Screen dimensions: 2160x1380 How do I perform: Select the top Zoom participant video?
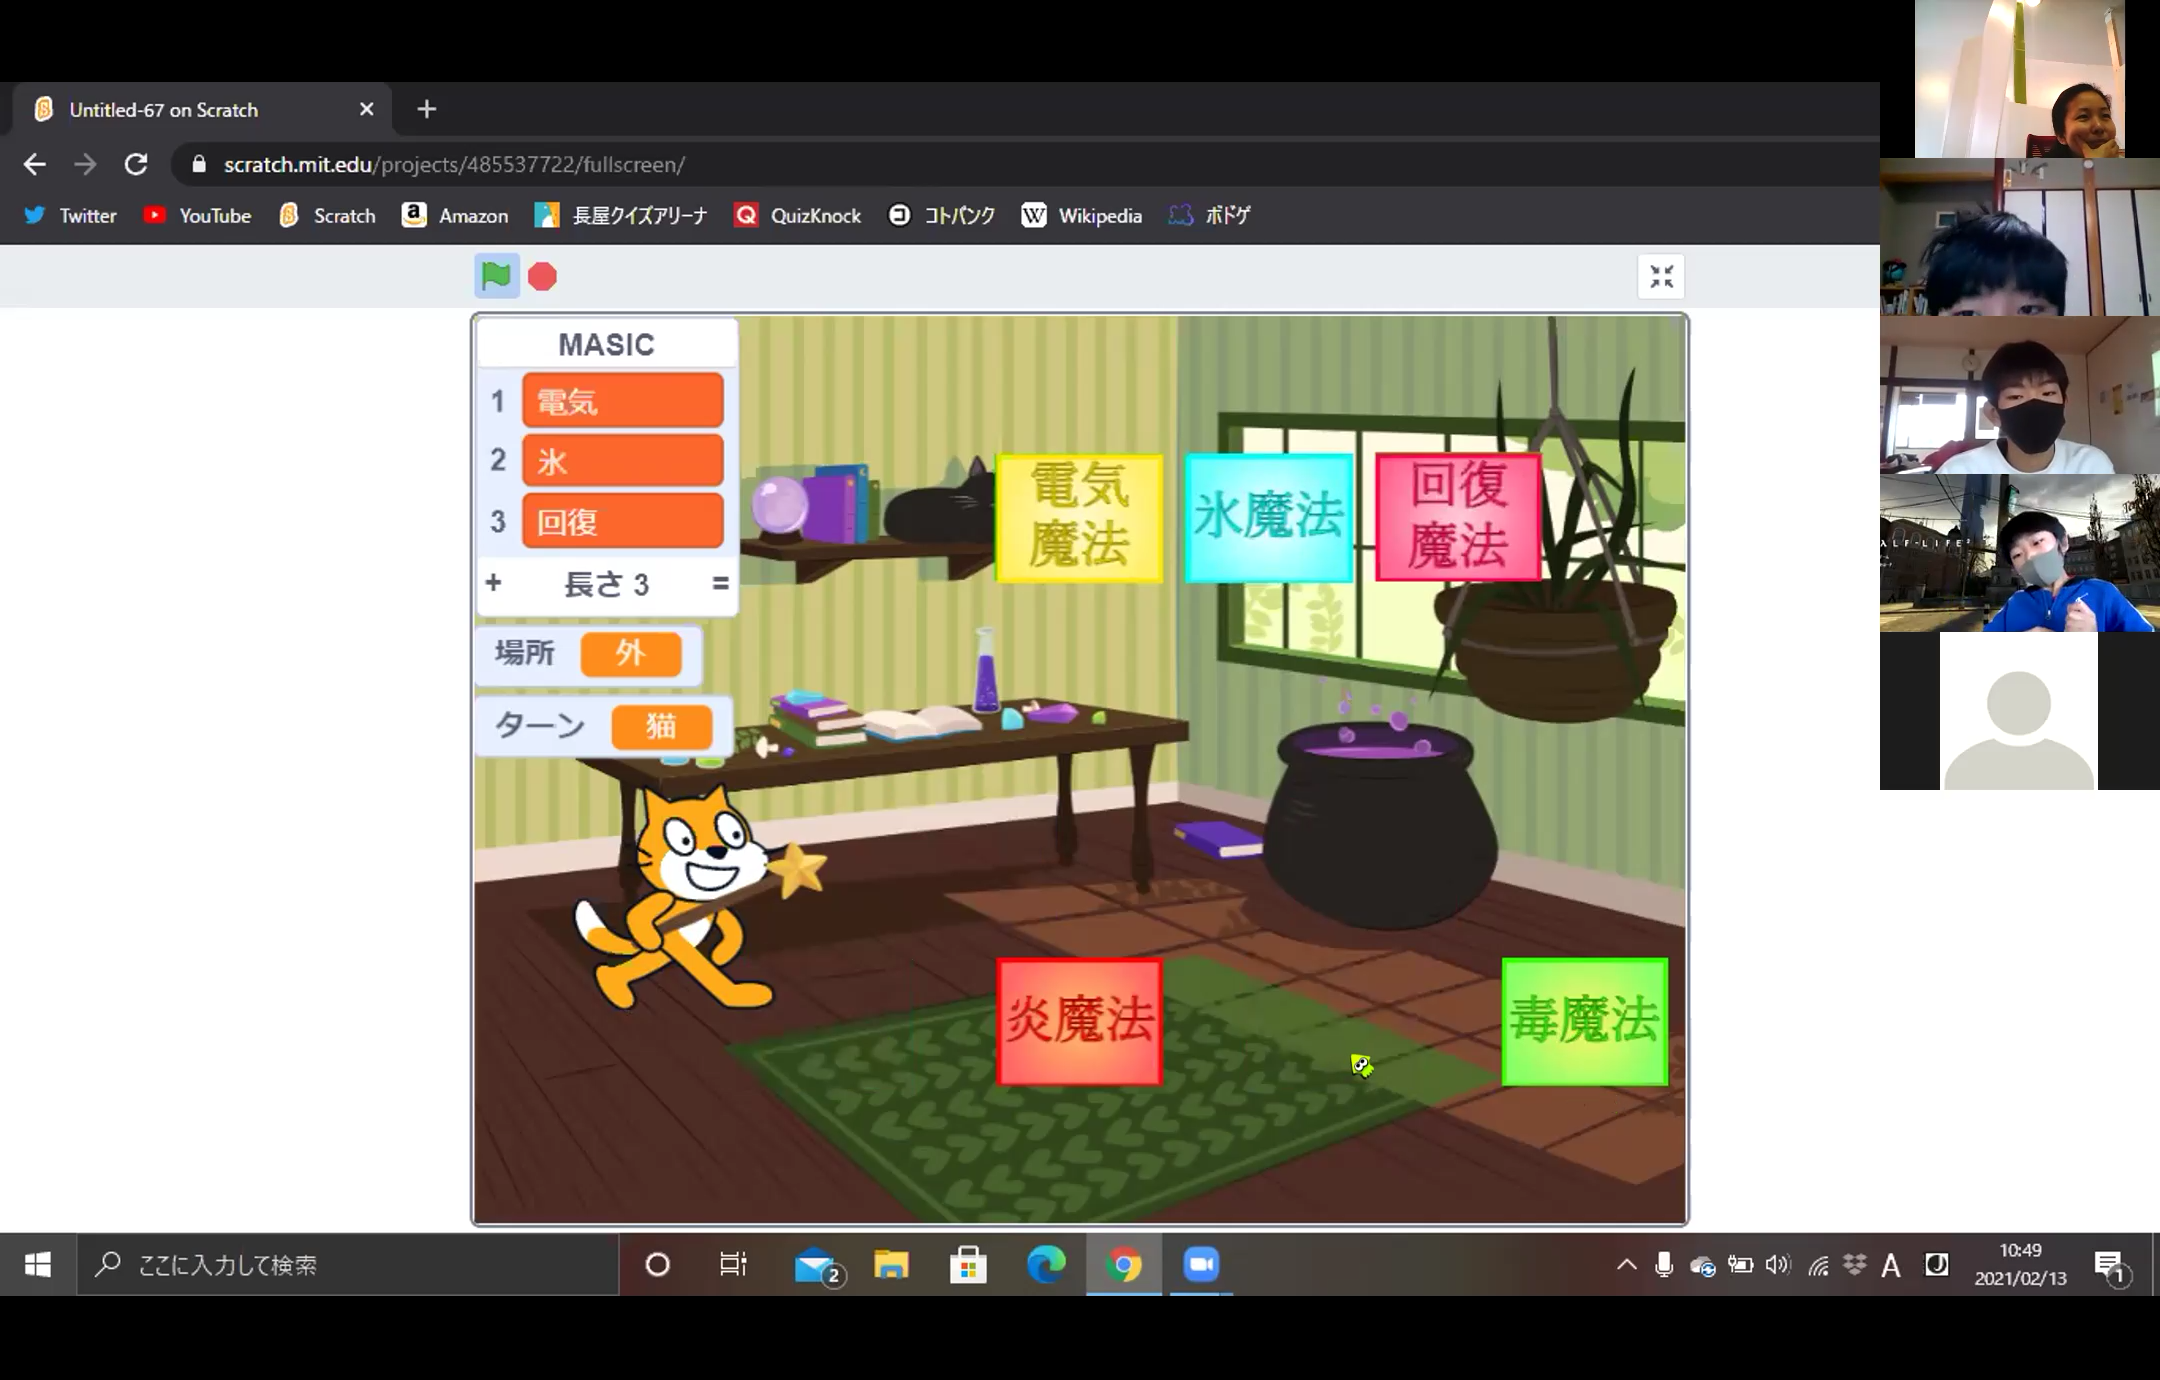coord(2019,79)
